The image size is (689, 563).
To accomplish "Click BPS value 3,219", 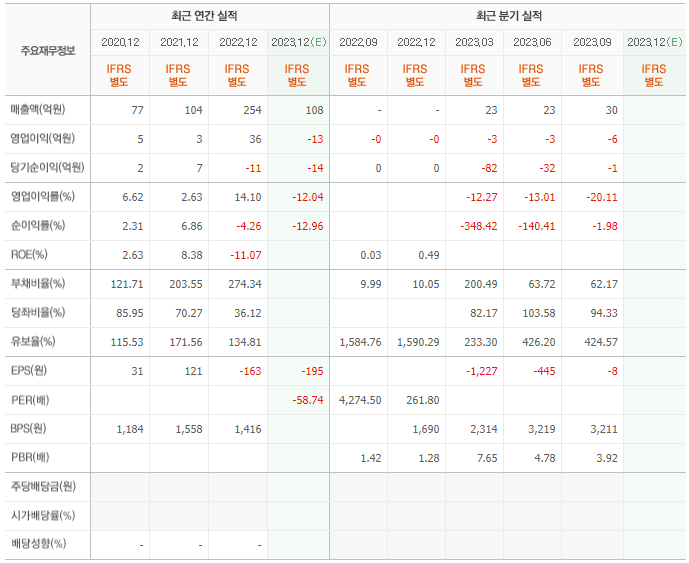I will tap(542, 429).
